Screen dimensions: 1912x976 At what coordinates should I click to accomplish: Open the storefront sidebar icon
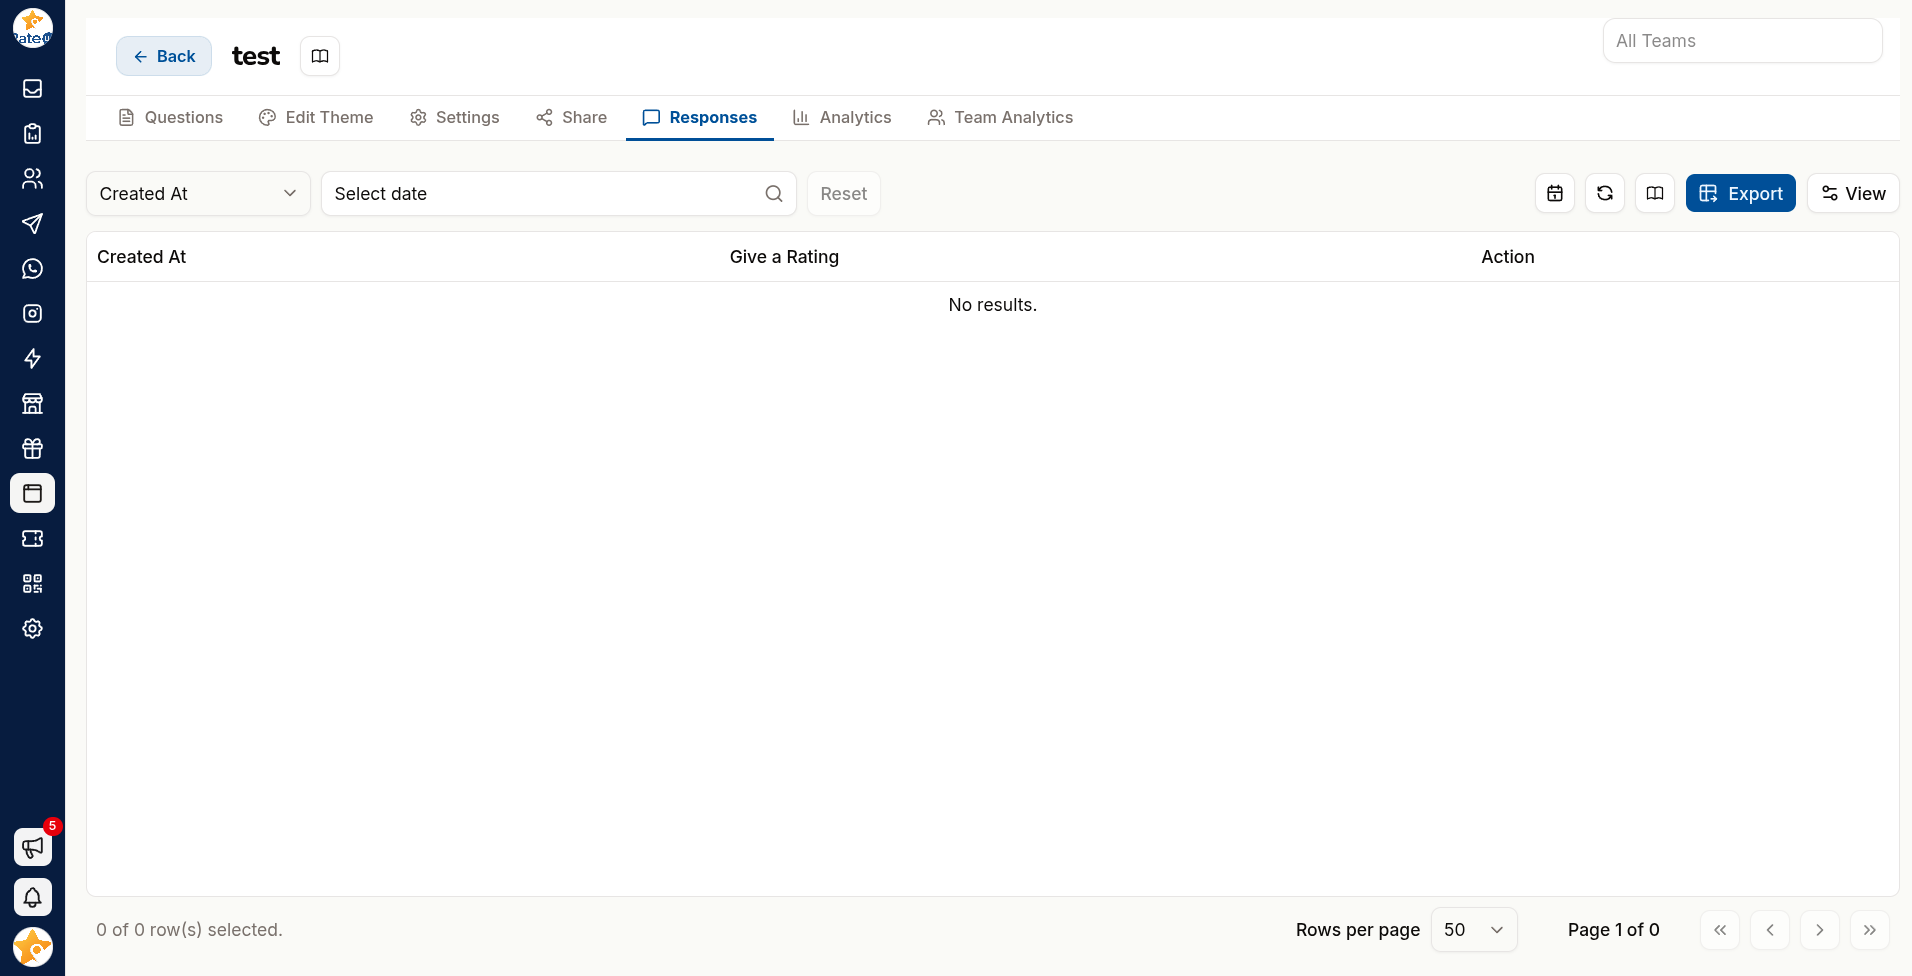32,403
